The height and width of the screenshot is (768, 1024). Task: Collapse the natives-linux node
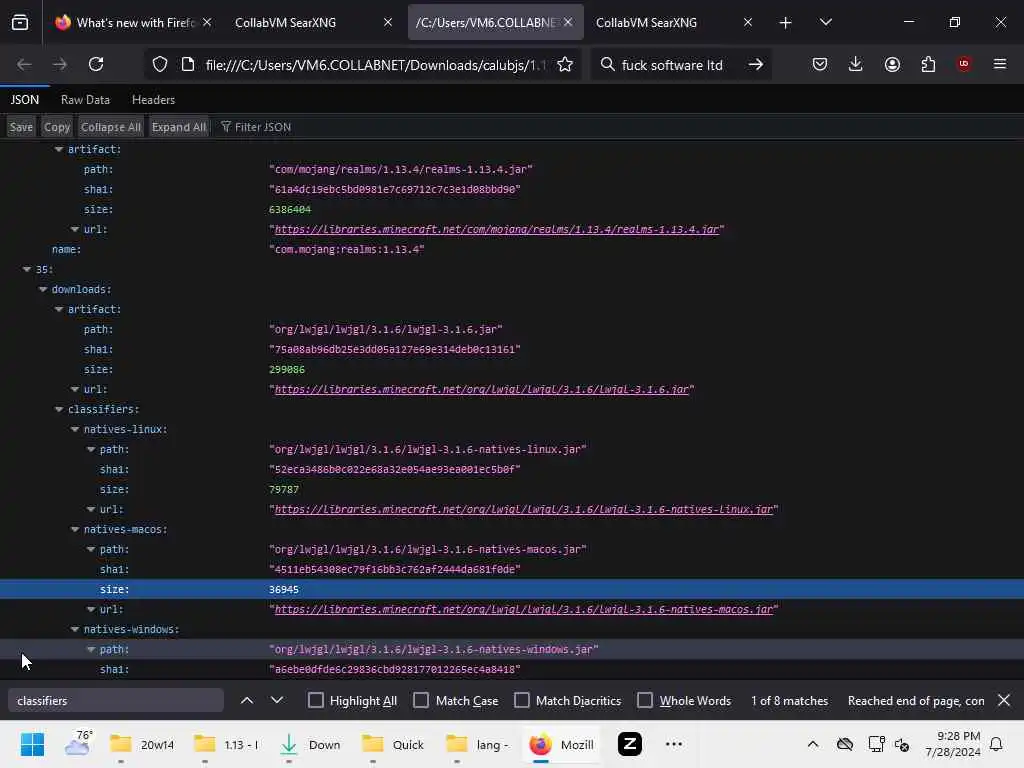coord(75,429)
